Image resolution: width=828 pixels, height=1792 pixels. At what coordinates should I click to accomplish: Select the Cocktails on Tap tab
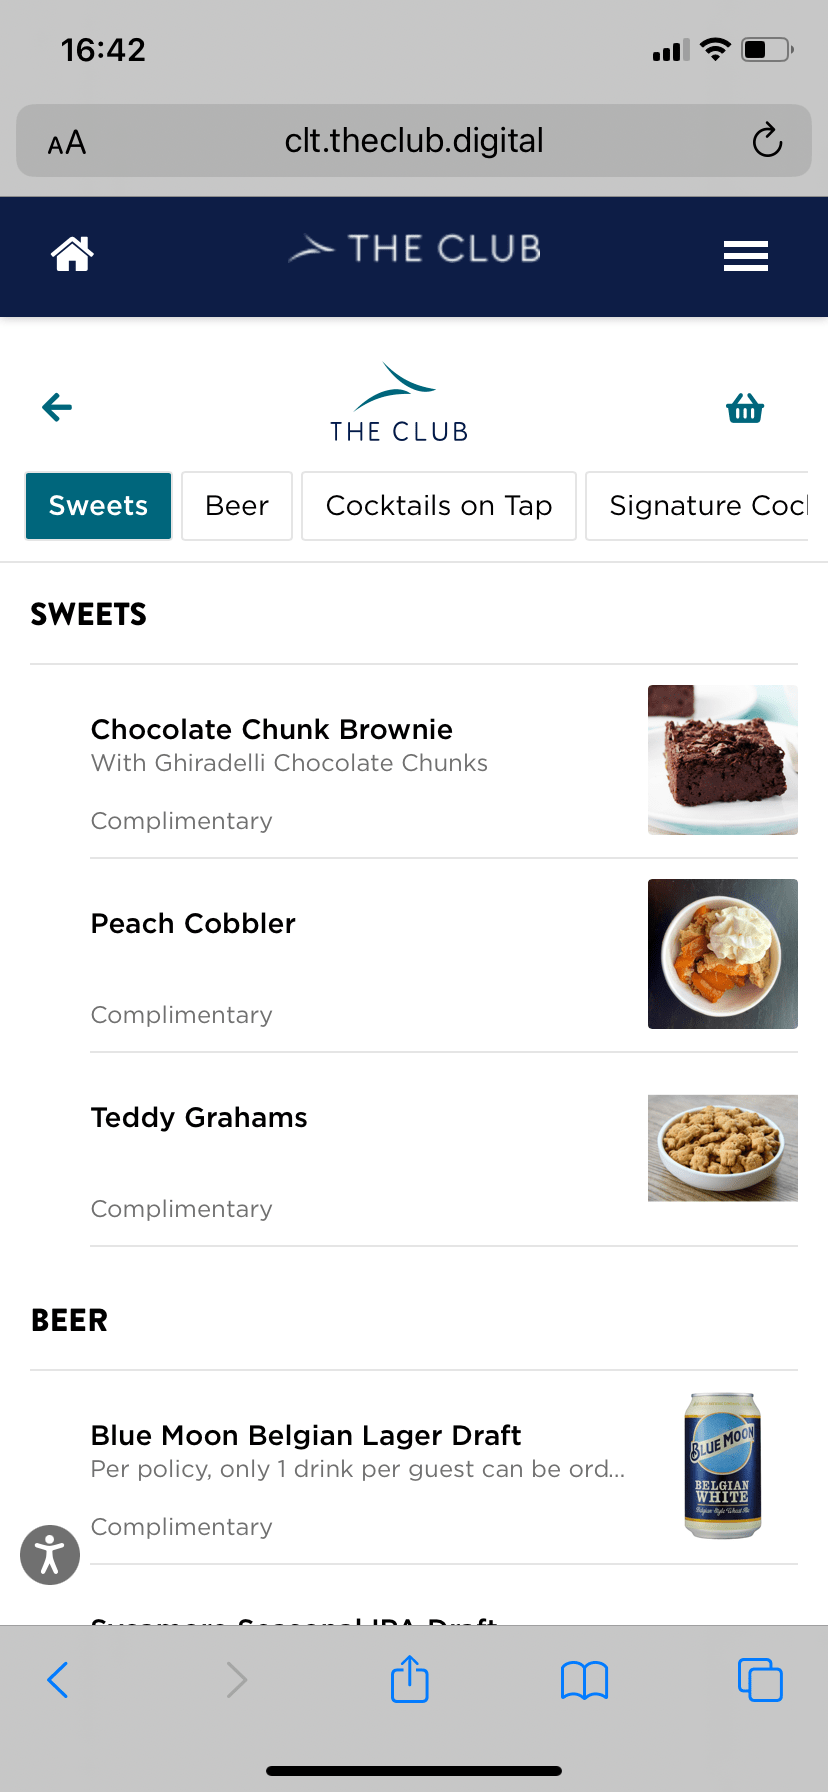tap(439, 506)
